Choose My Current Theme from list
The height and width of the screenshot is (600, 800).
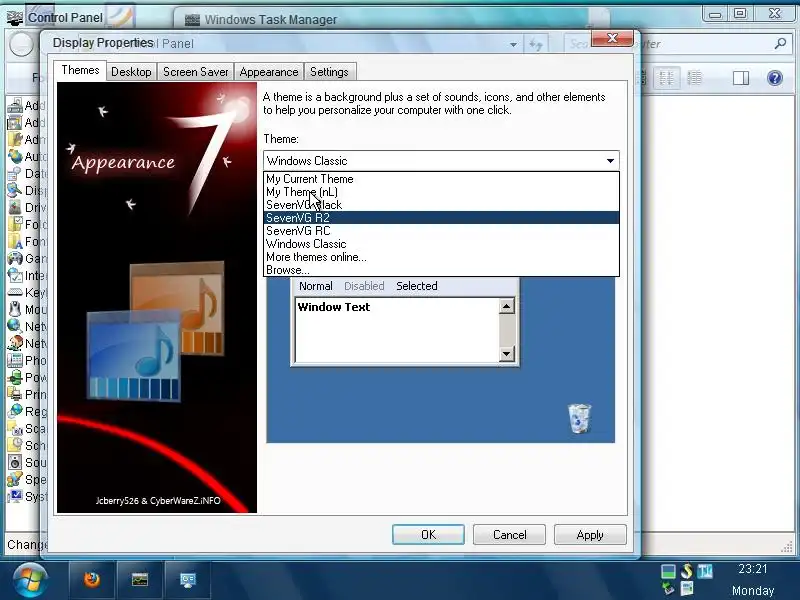[x=441, y=179]
